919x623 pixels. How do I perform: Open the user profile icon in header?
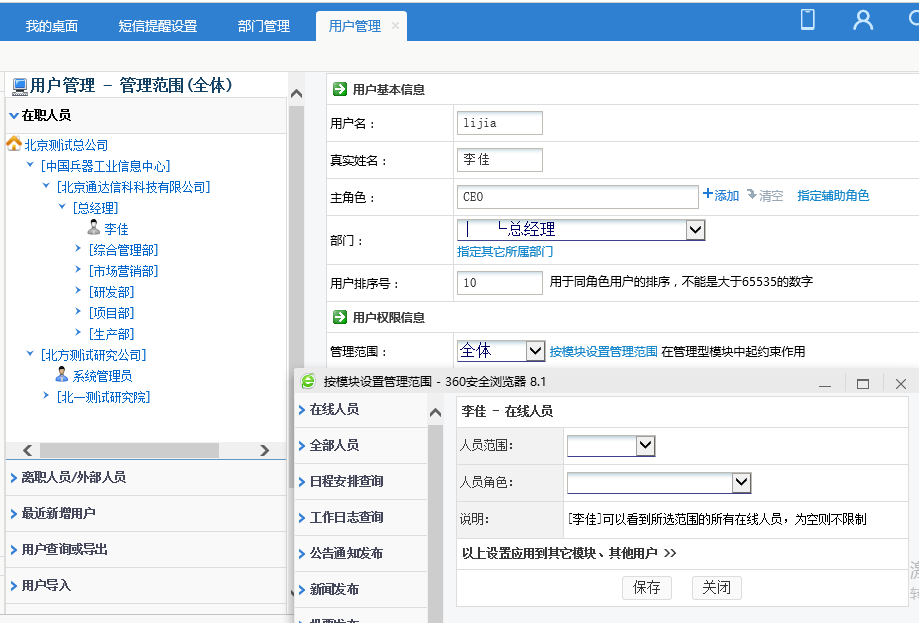pos(863,19)
